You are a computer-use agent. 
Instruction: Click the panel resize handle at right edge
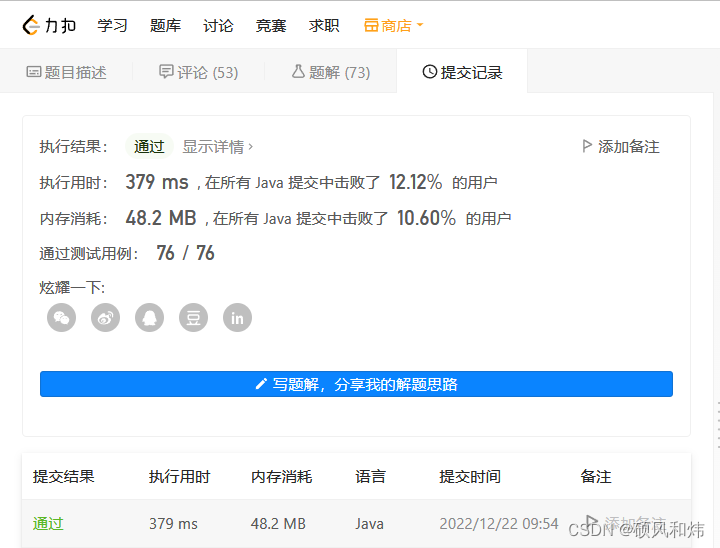[718, 425]
